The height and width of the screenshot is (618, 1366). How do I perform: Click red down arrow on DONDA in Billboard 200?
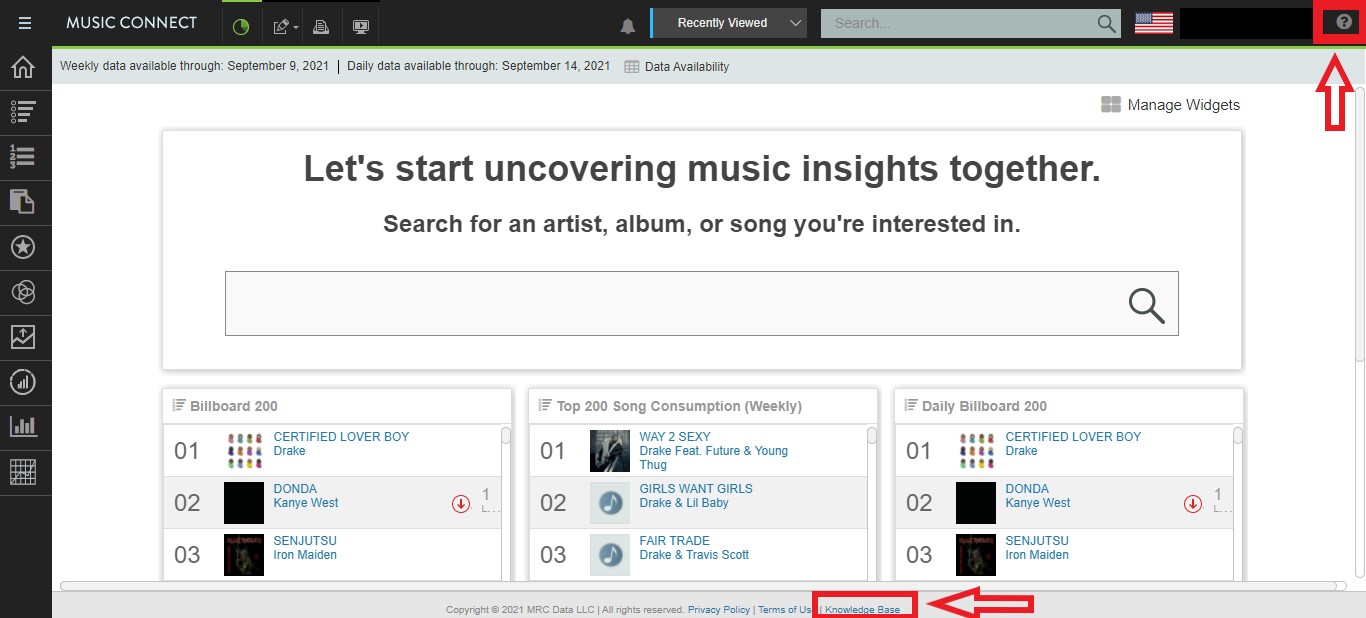tap(461, 504)
